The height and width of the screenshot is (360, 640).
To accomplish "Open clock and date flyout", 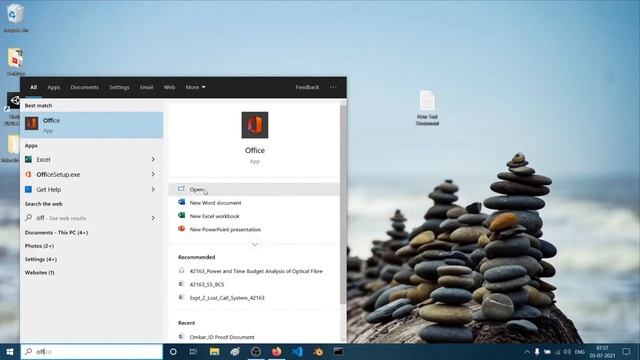I will pyautogui.click(x=602, y=352).
